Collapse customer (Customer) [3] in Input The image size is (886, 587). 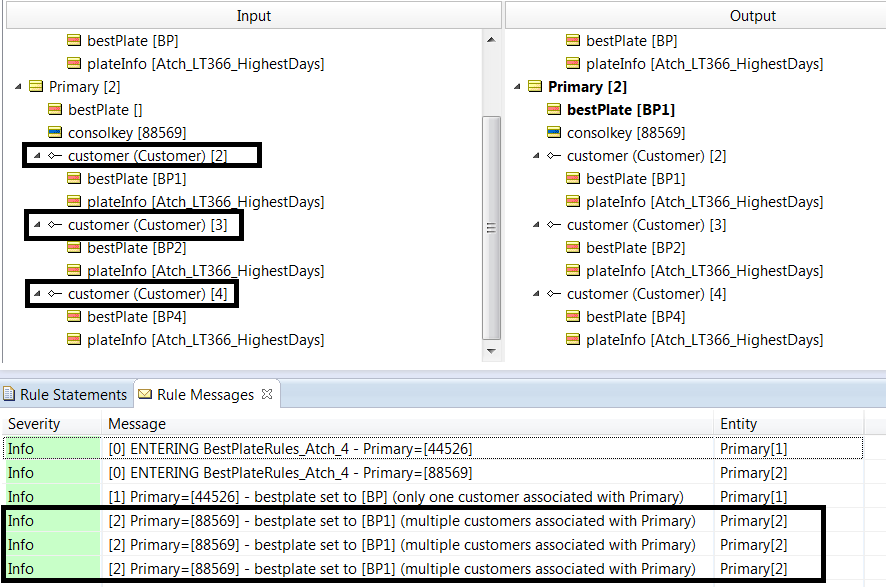click(37, 224)
